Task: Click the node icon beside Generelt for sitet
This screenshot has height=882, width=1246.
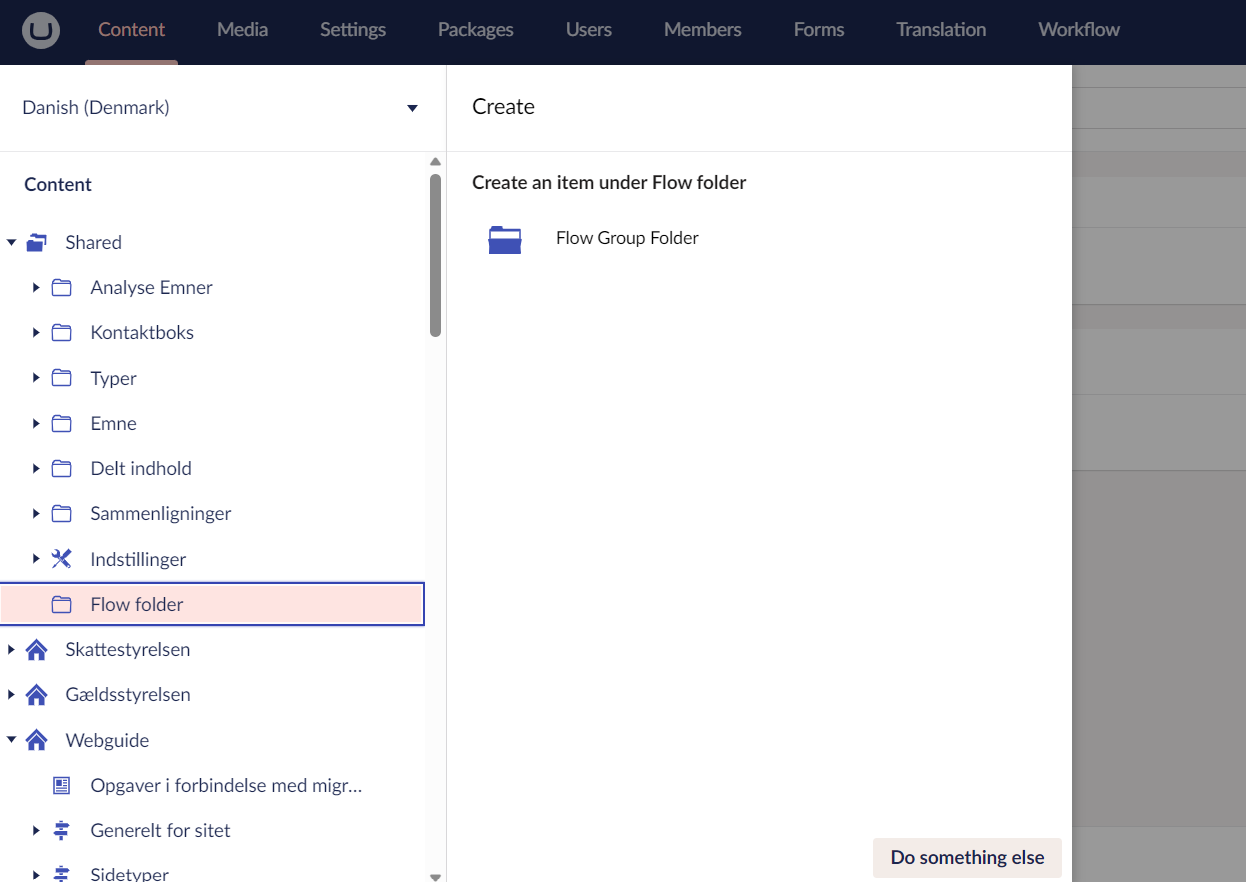Action: pyautogui.click(x=61, y=830)
